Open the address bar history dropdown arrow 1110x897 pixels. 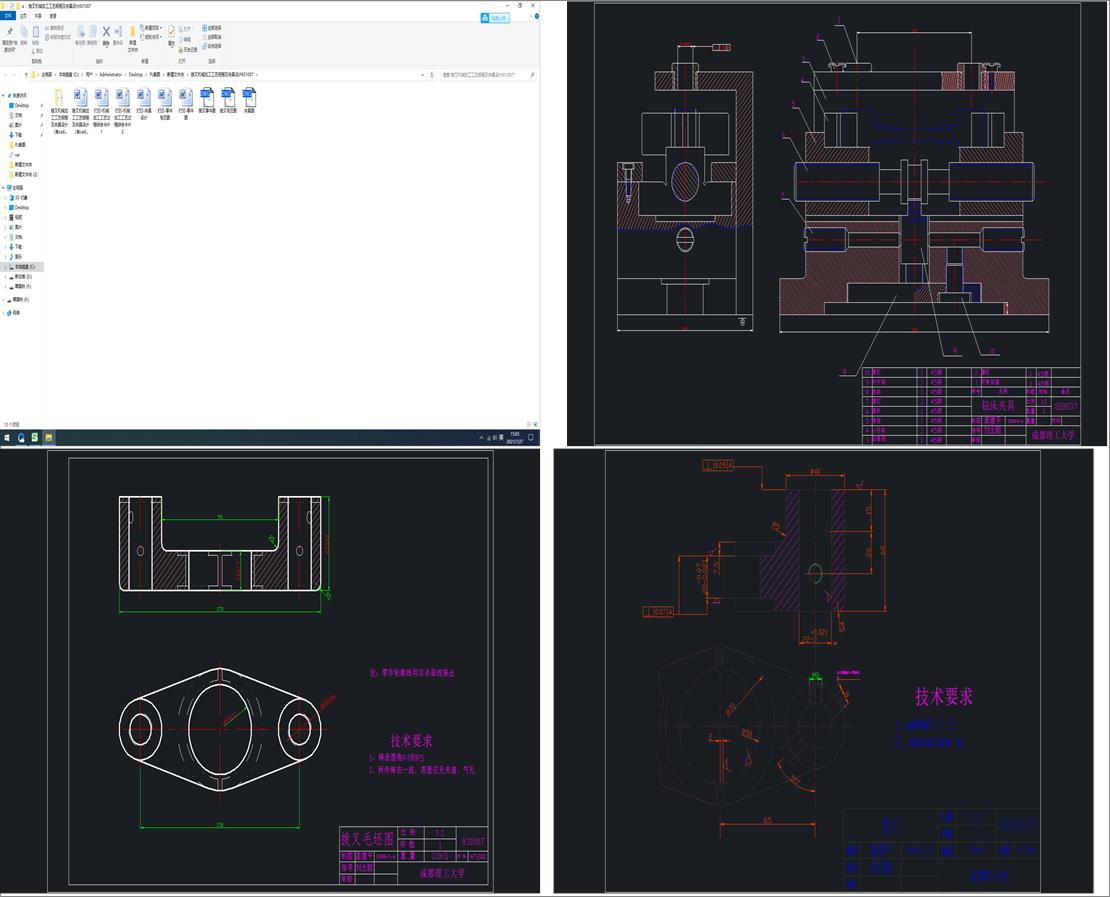point(423,74)
